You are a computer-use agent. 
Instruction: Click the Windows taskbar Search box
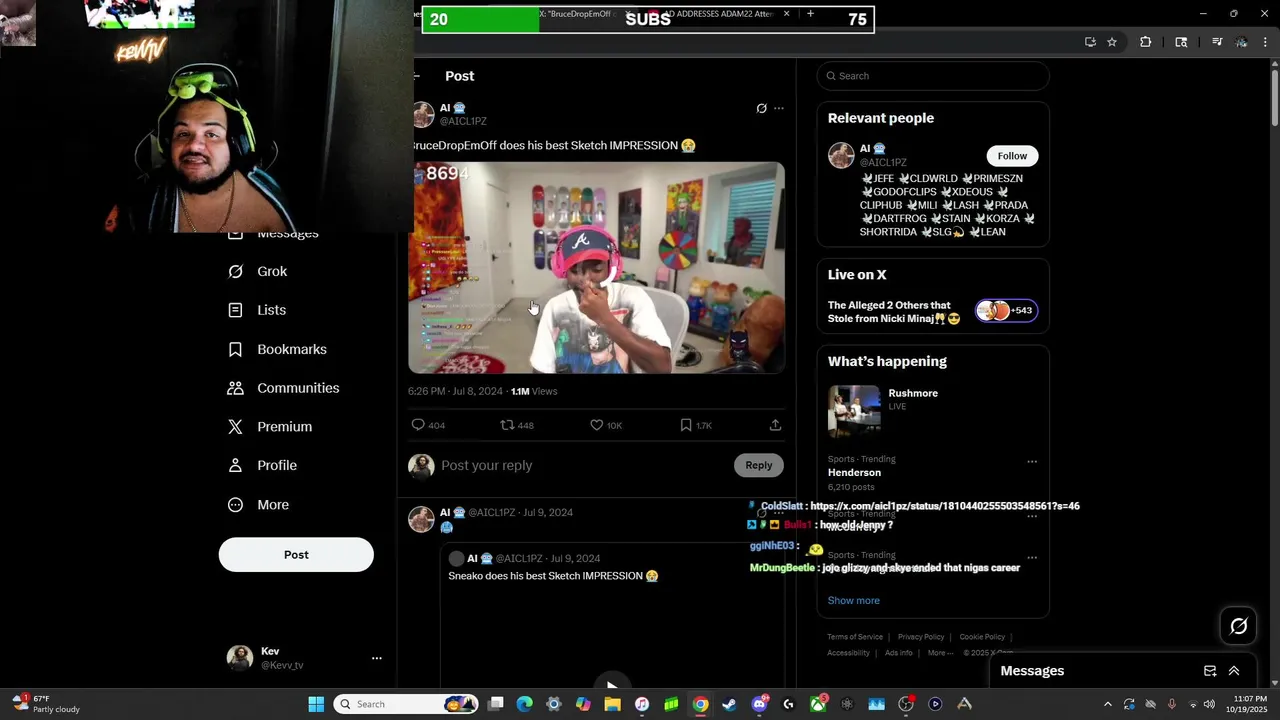[x=405, y=704]
